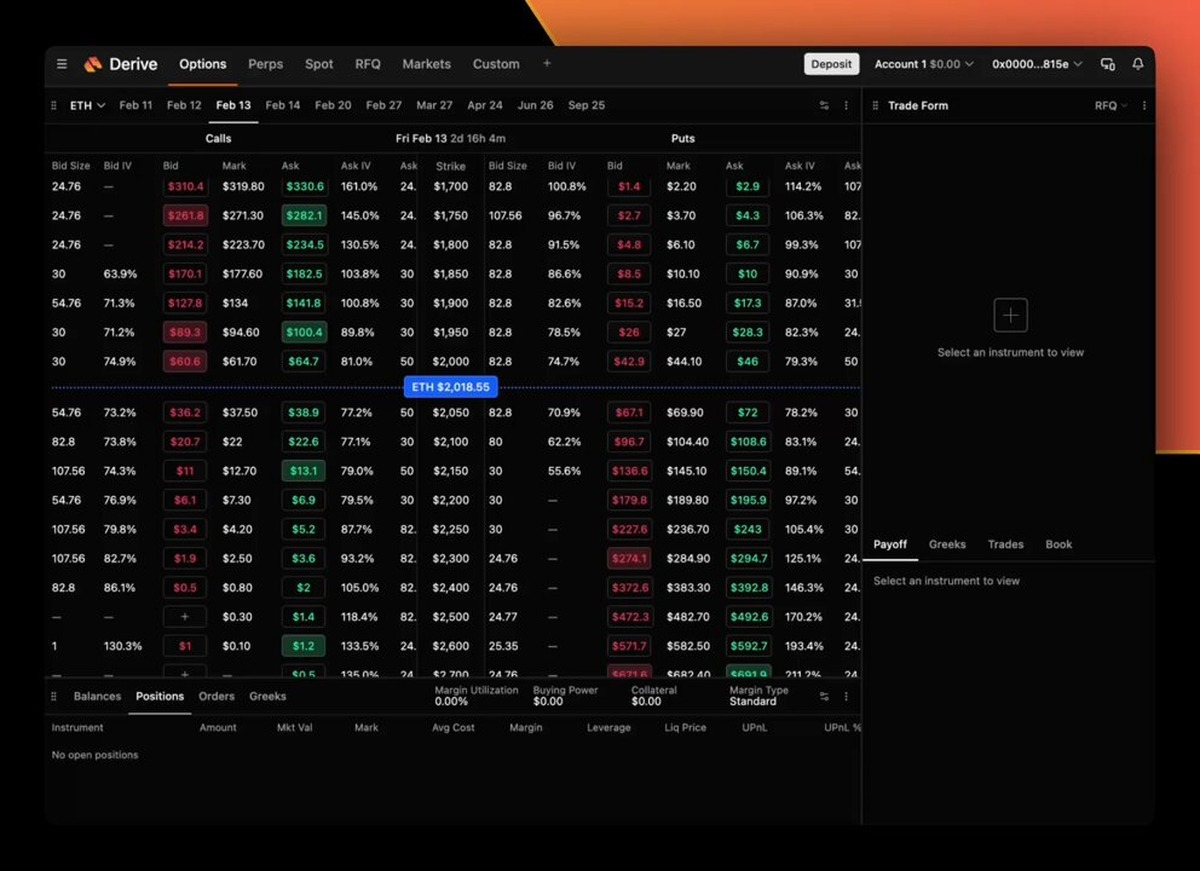Switch to Orders tab
The height and width of the screenshot is (871, 1200).
(216, 696)
